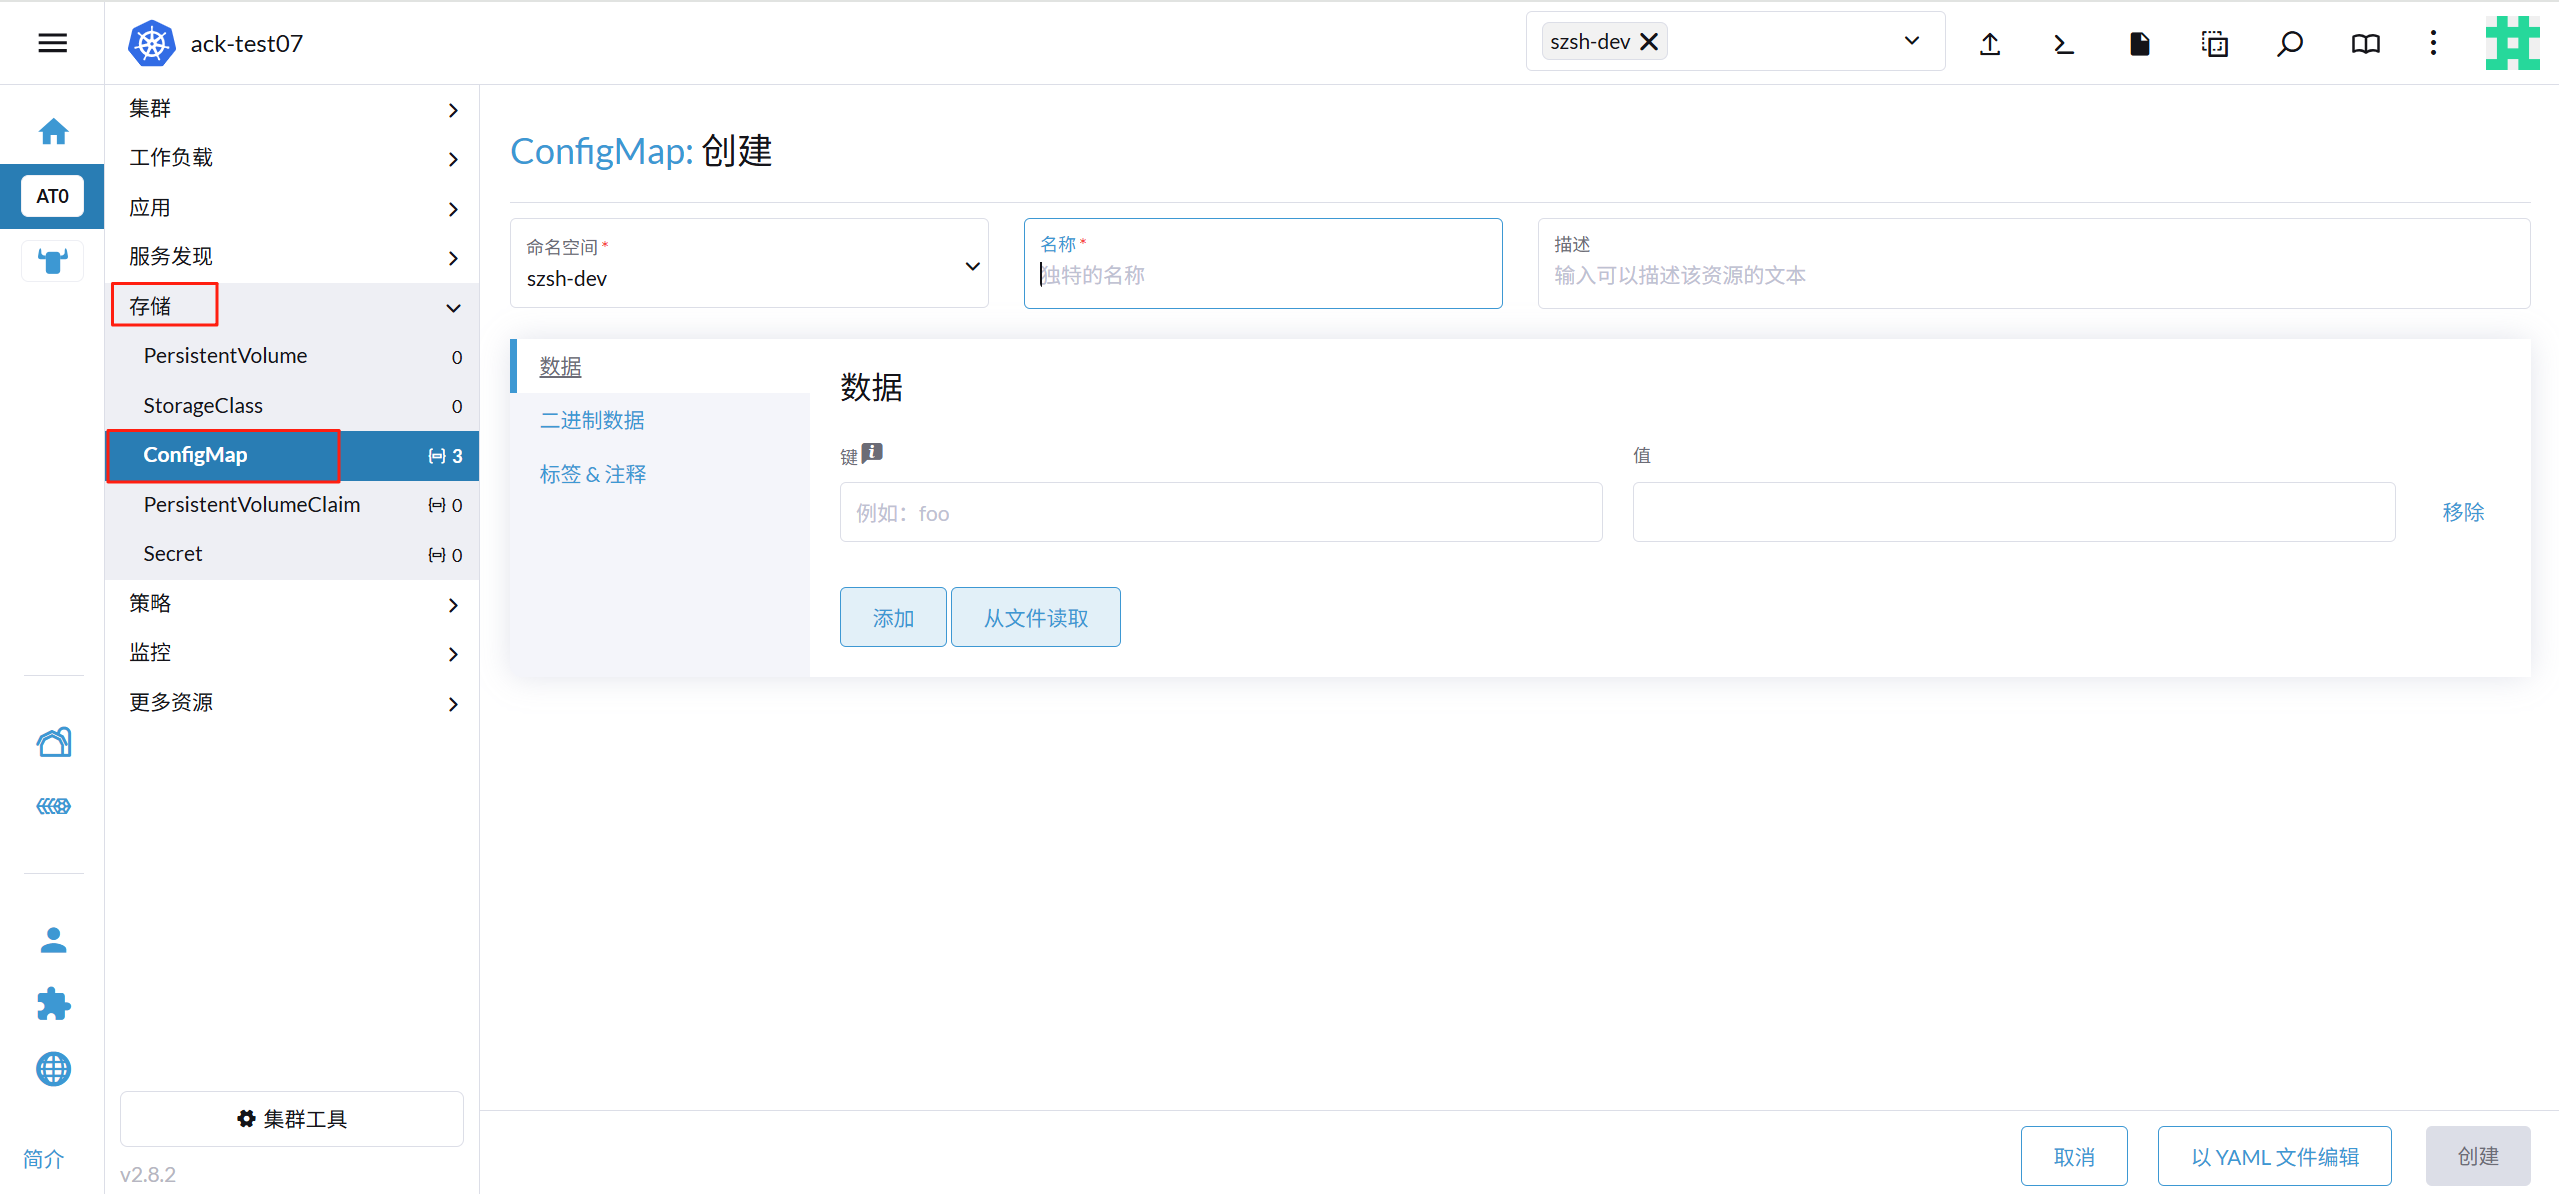Expand the top namespace filter dropdown
This screenshot has height=1194, width=2559.
(1911, 41)
